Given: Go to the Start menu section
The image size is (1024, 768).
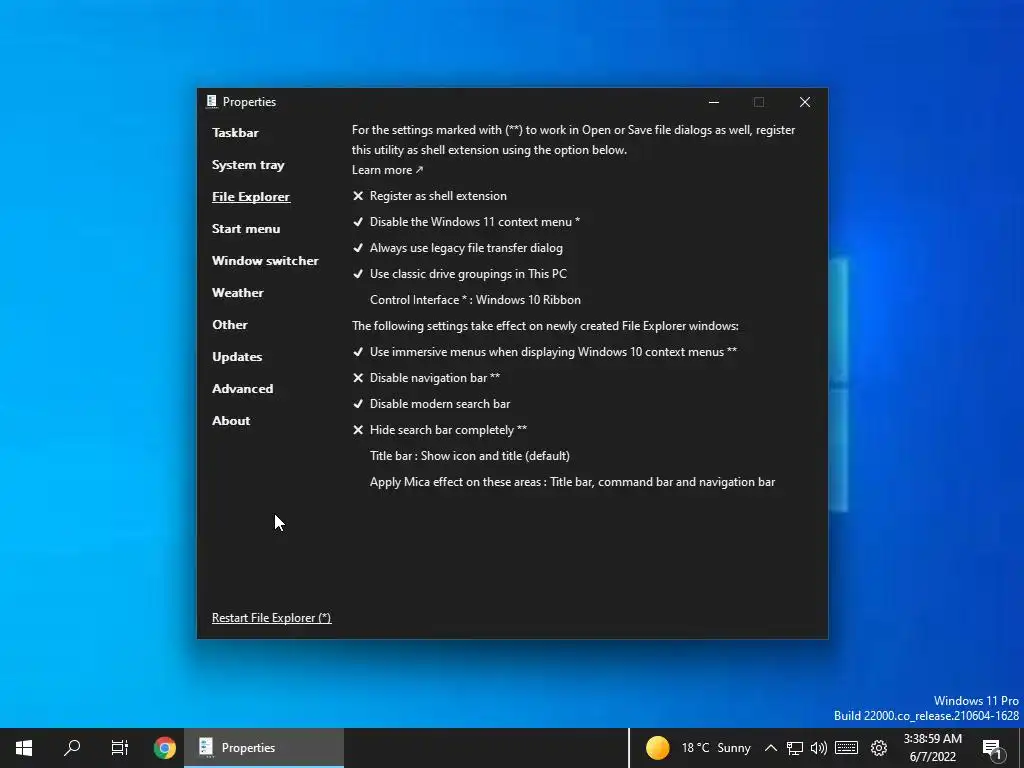Looking at the screenshot, I should click(x=246, y=229).
